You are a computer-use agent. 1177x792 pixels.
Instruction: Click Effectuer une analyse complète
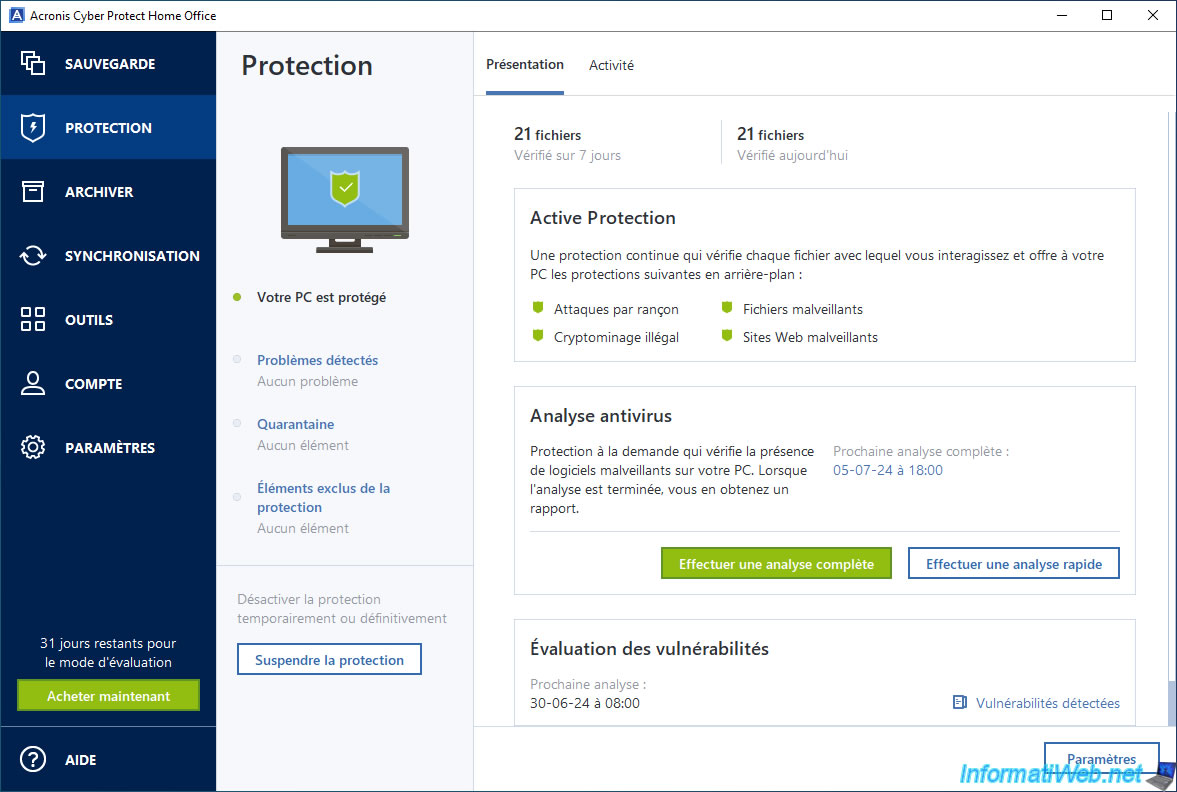776,563
